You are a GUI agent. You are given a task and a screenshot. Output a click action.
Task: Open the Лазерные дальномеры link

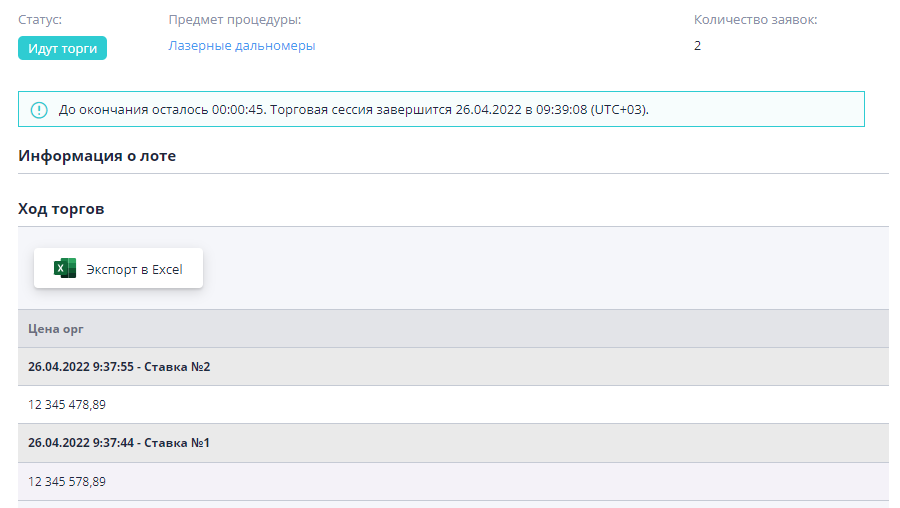(241, 46)
